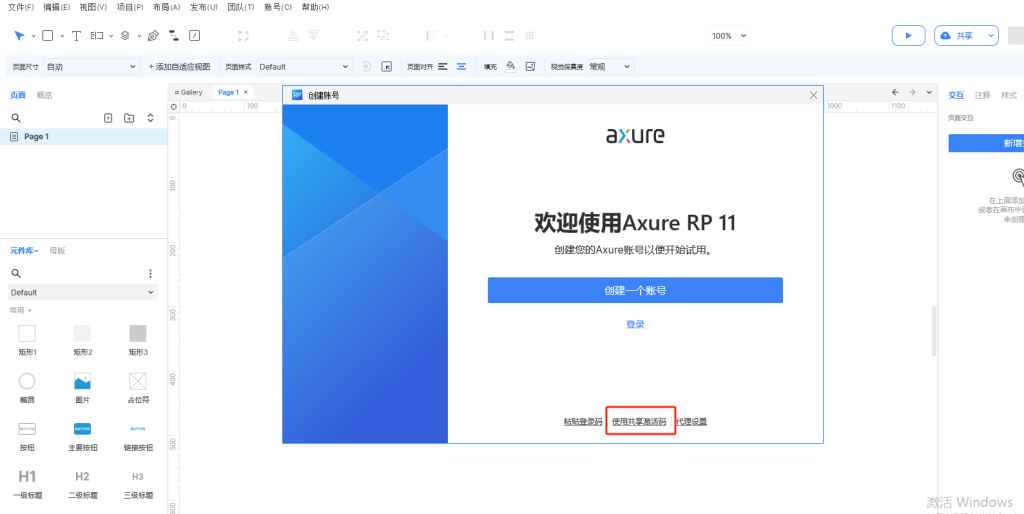Screen dimensions: 1024x514
Task: Click the 登录 login link
Action: [x=635, y=324]
